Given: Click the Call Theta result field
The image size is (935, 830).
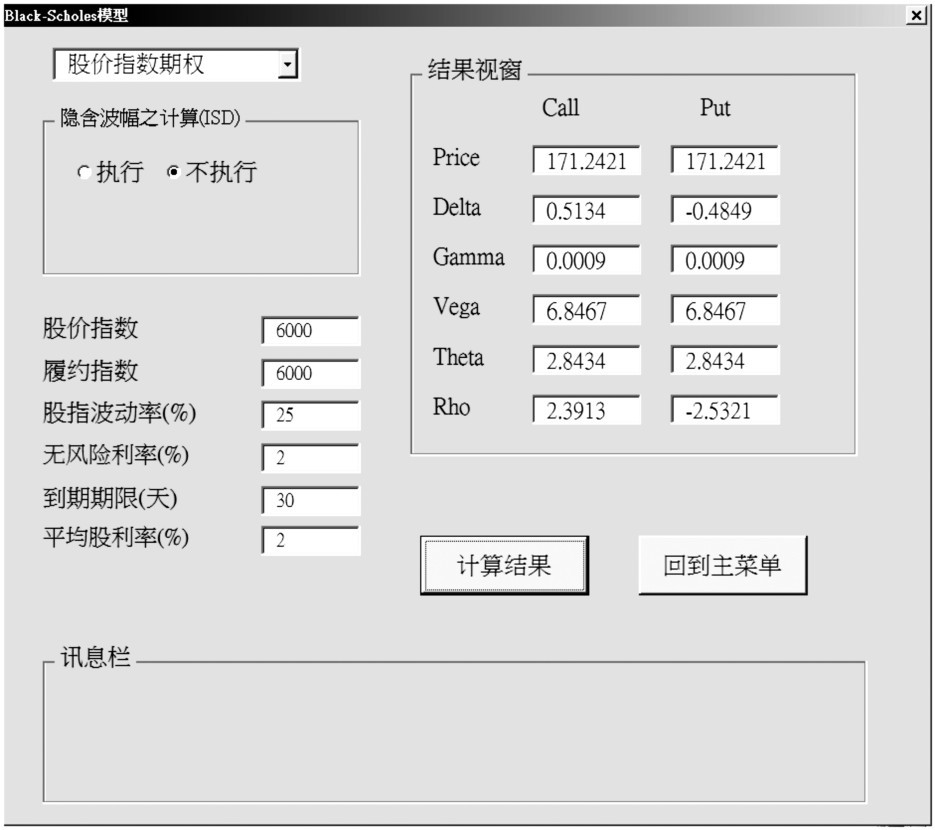Looking at the screenshot, I should tap(586, 361).
